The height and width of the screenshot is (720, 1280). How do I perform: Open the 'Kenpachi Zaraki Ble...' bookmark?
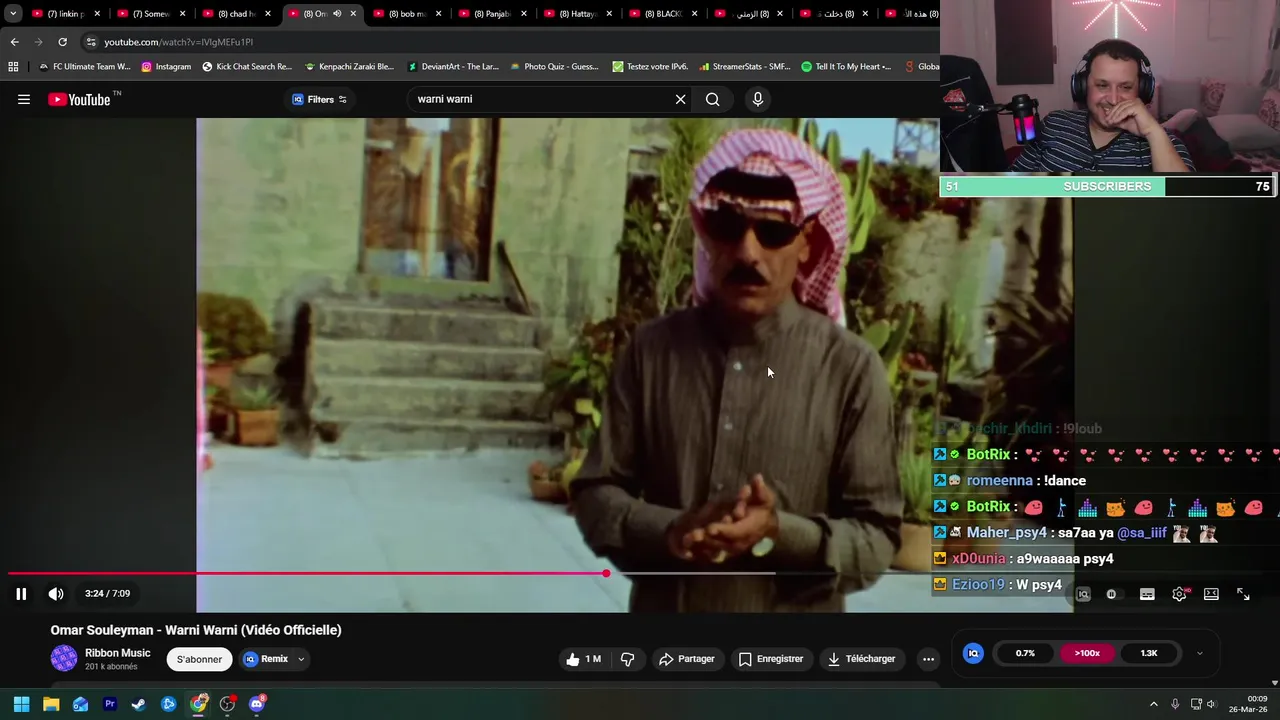pyautogui.click(x=349, y=67)
